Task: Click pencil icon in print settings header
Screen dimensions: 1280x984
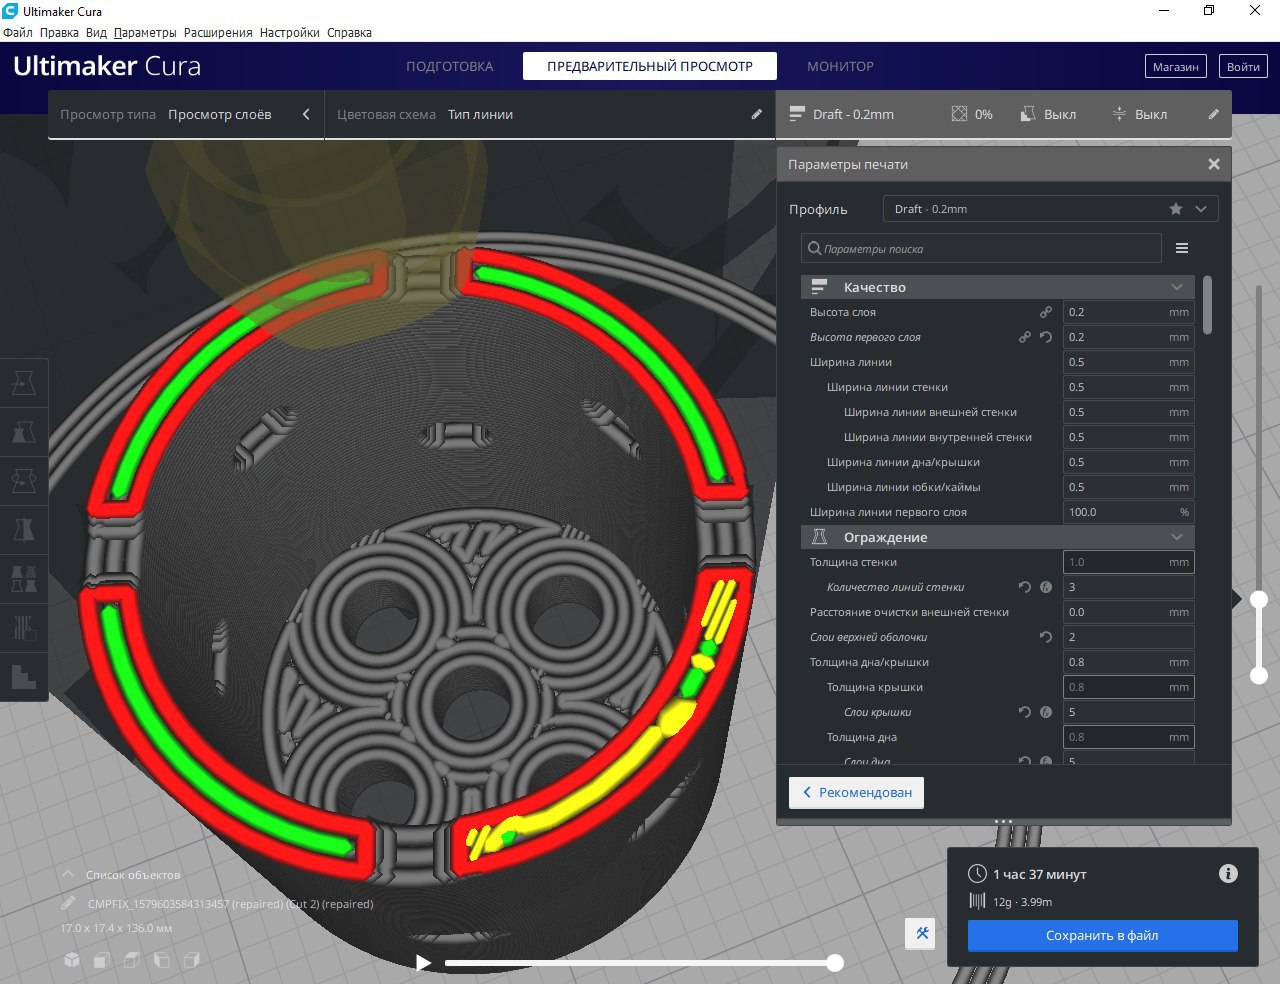Action: [x=1213, y=114]
